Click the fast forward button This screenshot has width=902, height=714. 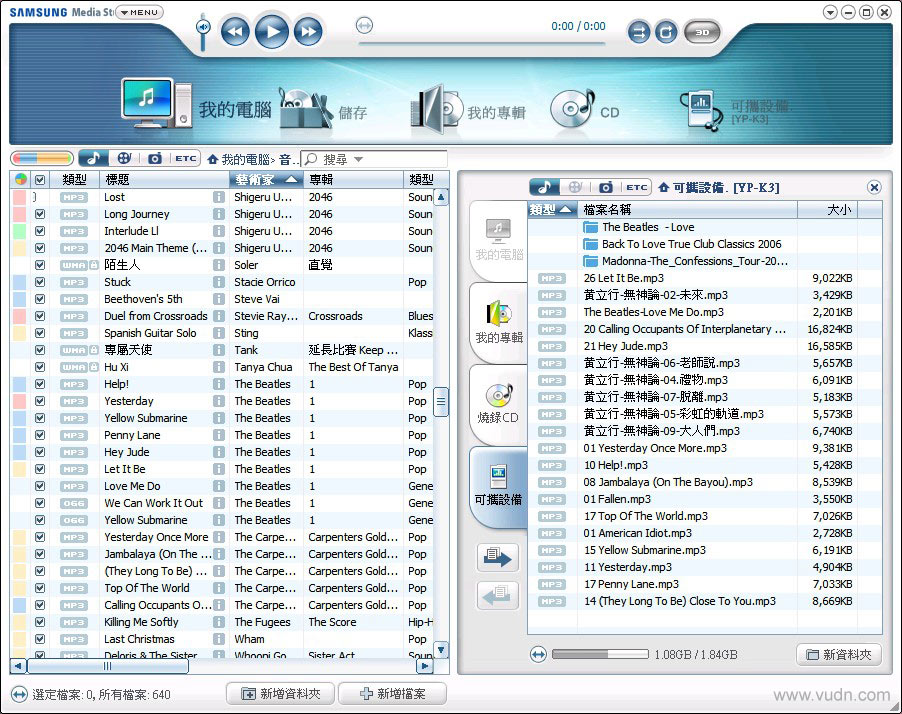(x=308, y=31)
